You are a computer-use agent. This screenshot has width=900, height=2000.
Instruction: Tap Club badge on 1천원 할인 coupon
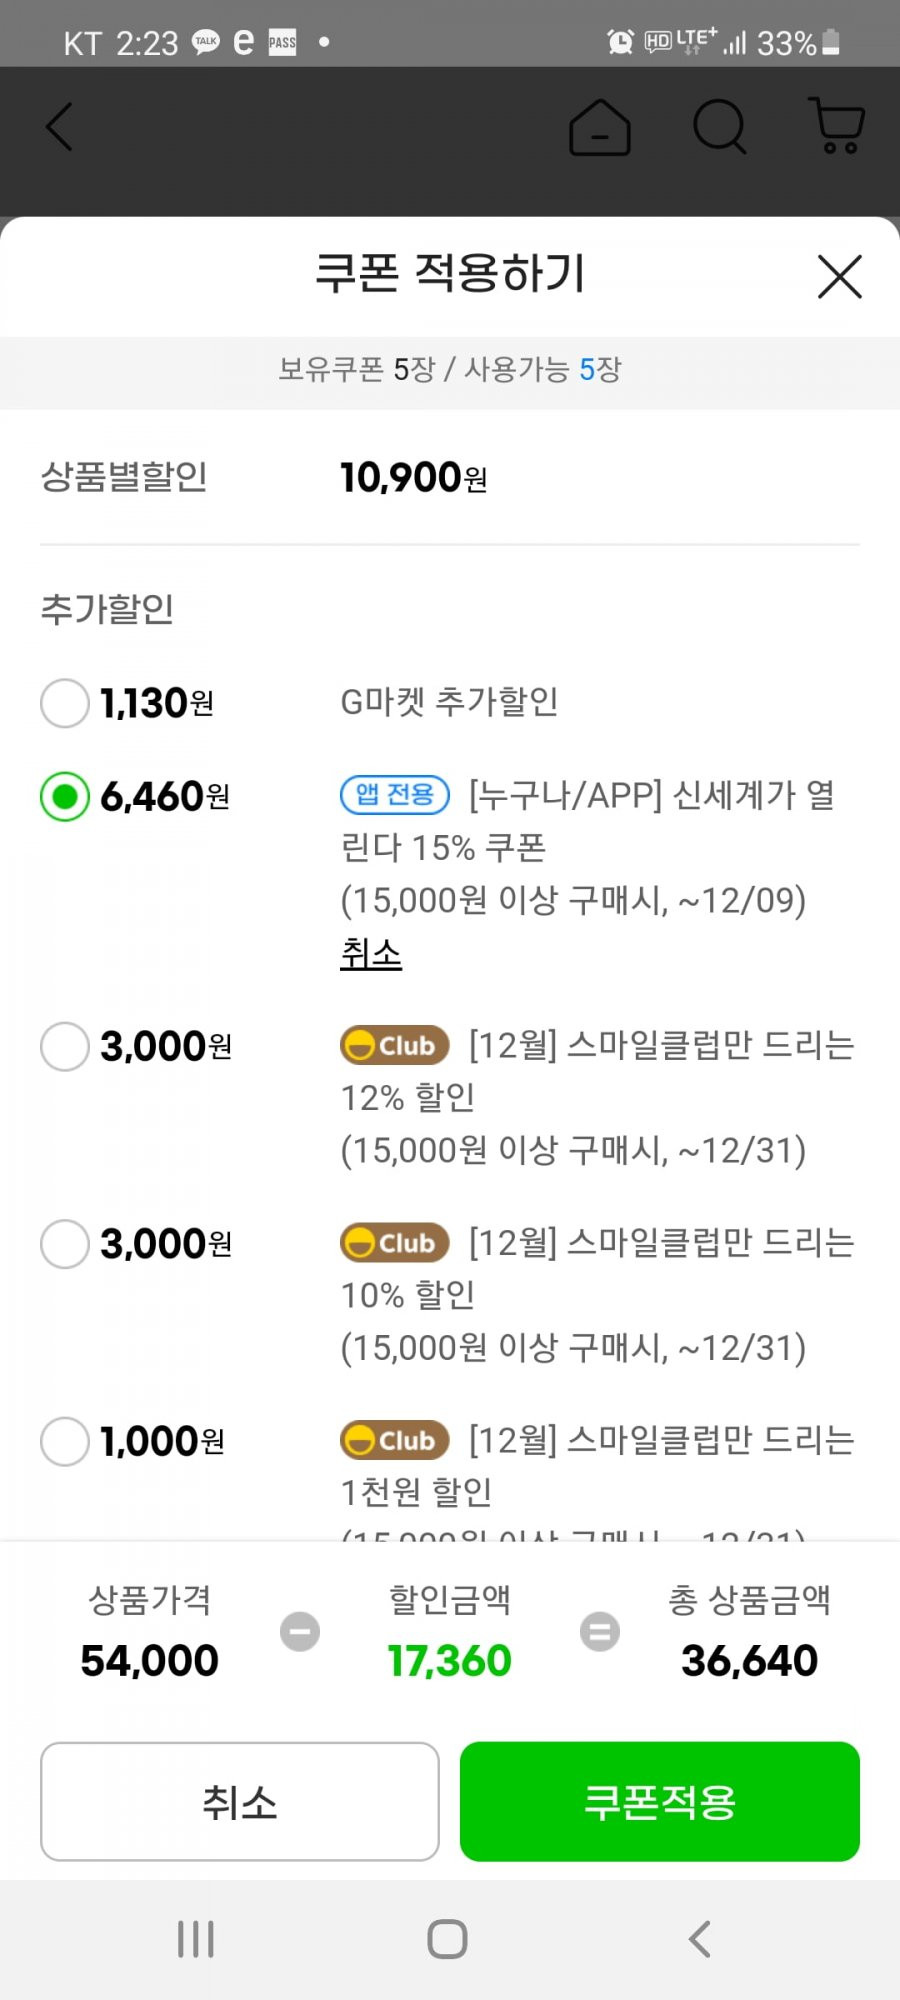(x=395, y=1441)
